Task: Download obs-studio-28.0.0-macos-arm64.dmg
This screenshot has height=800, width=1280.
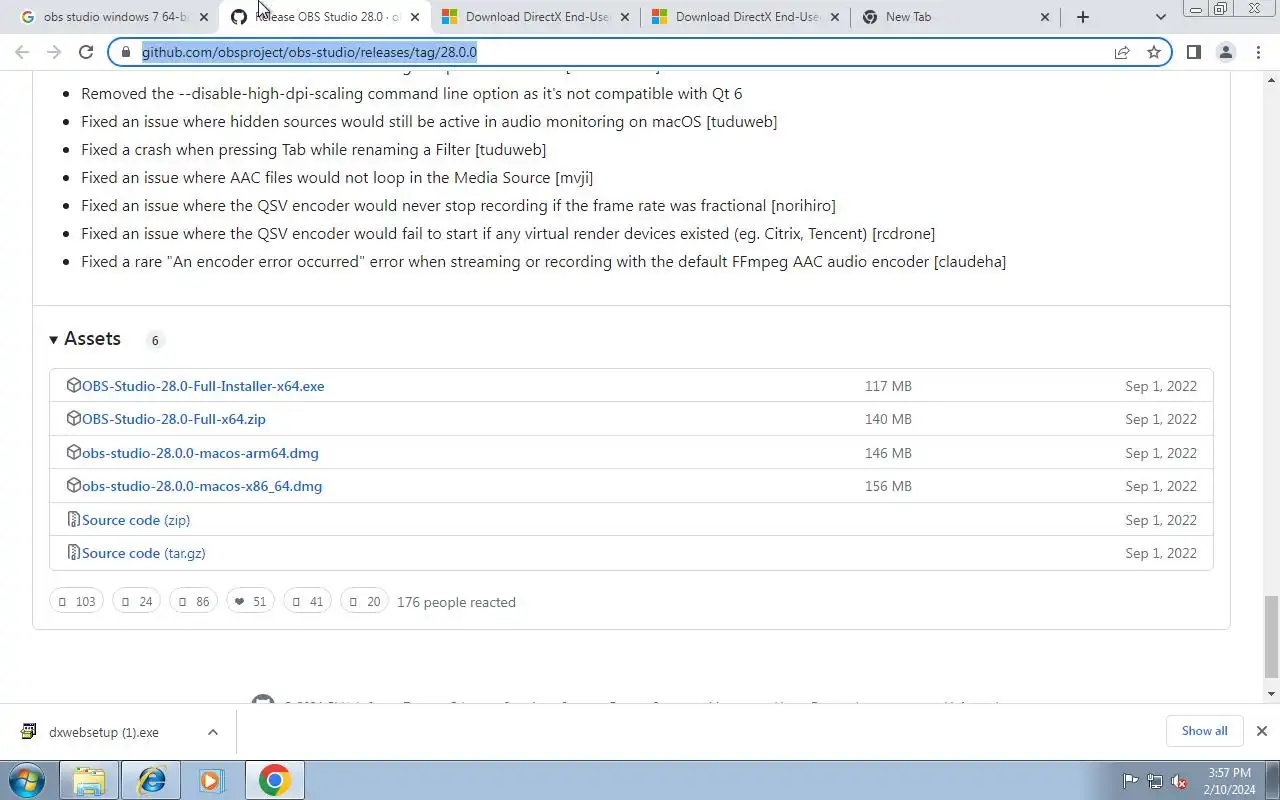Action: click(200, 453)
